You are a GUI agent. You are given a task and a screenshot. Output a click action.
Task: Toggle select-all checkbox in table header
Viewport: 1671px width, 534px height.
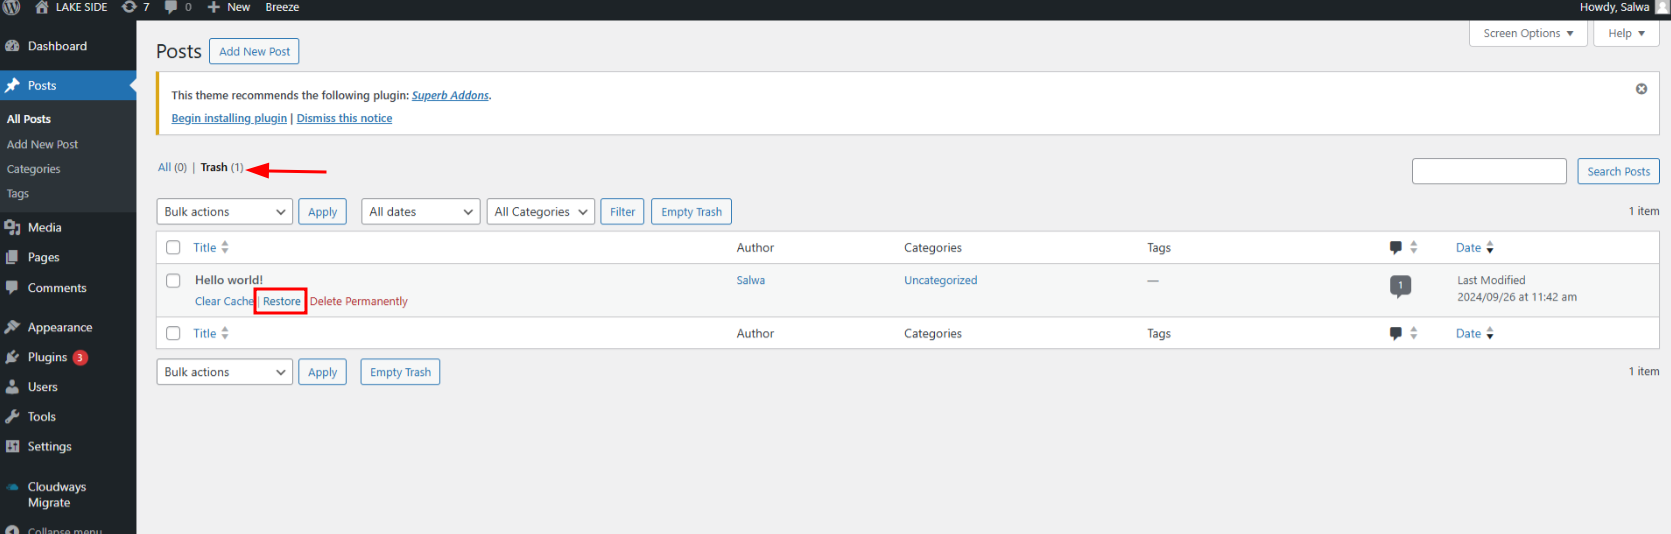pos(173,247)
